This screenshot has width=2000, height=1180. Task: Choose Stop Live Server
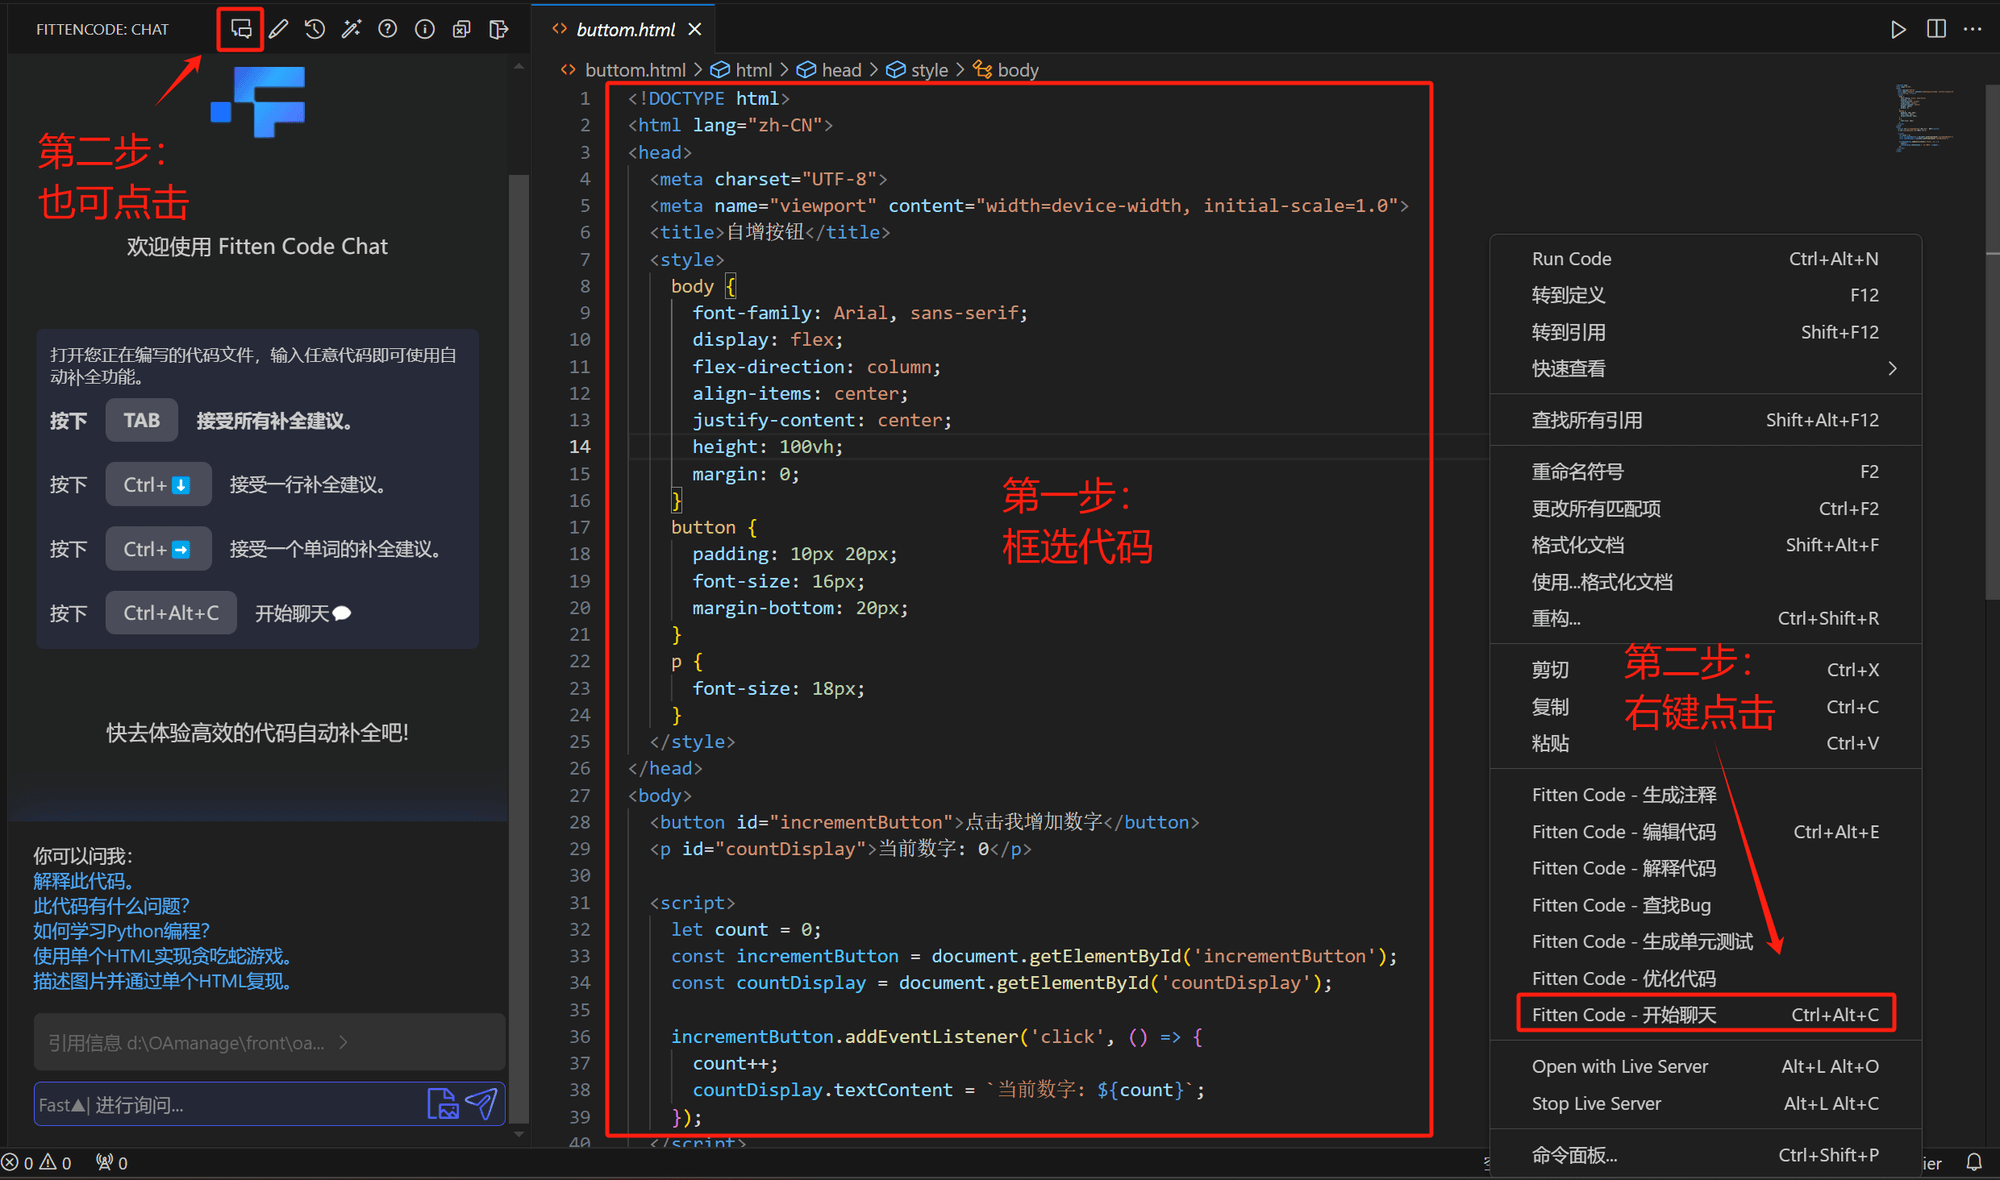(1705, 1104)
